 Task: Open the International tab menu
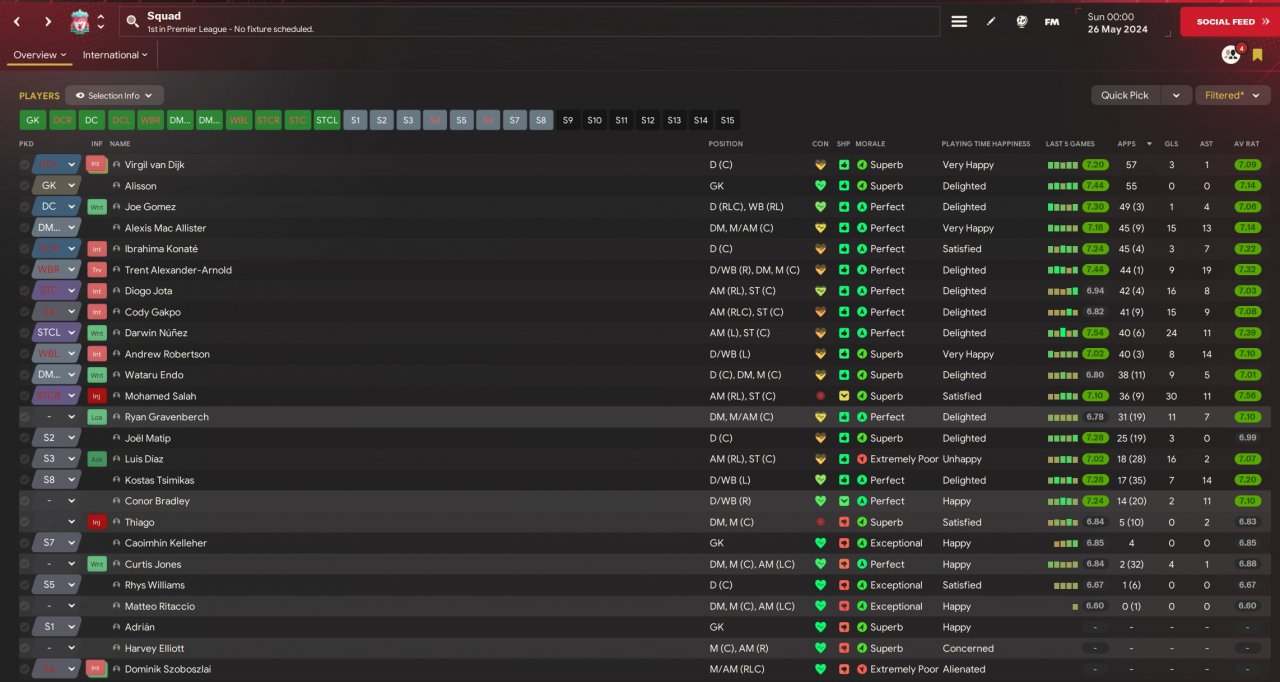(x=116, y=55)
